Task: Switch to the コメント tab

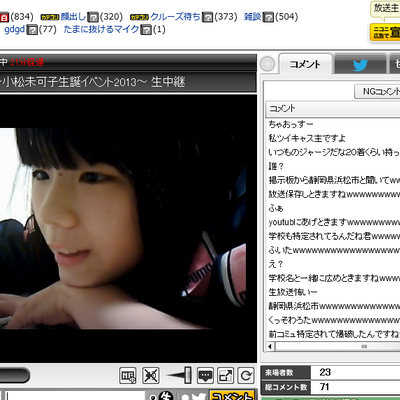Action: pyautogui.click(x=305, y=64)
